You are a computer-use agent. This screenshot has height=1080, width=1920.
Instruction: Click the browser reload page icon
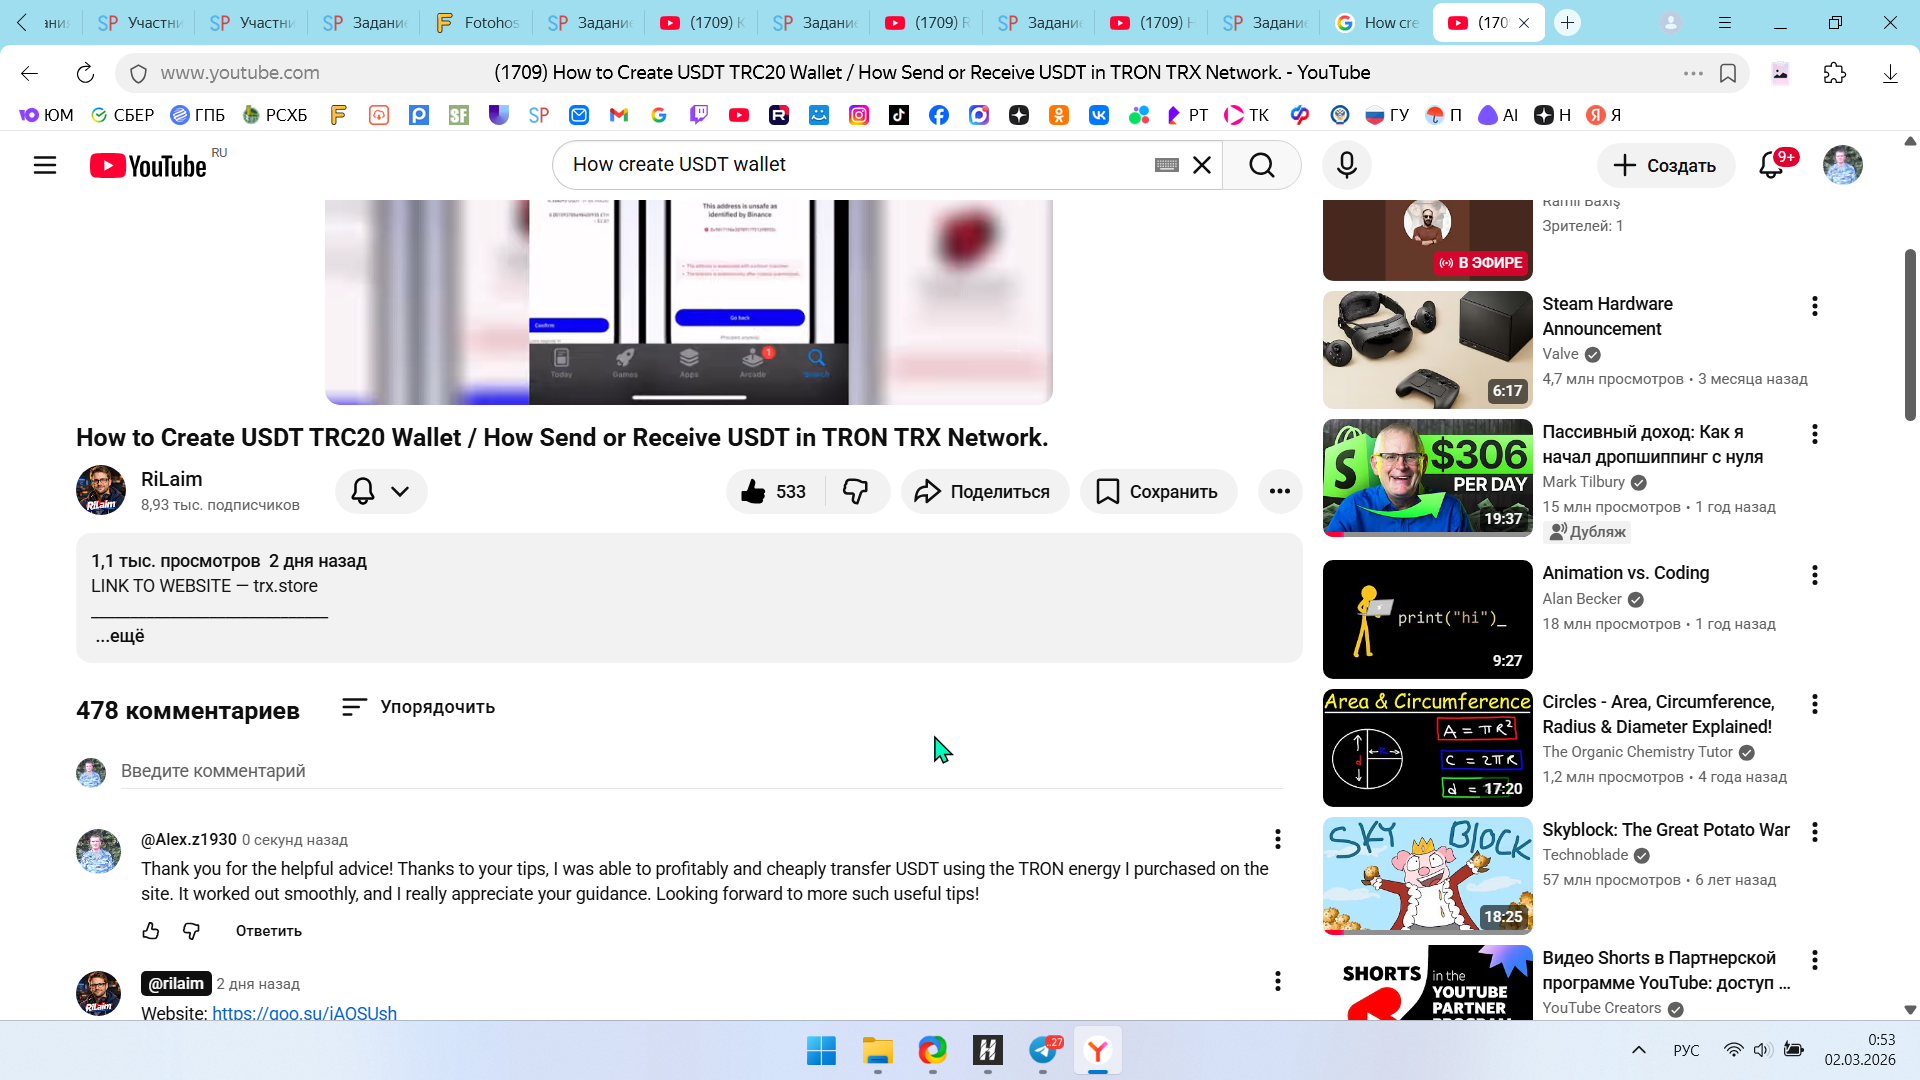point(85,73)
